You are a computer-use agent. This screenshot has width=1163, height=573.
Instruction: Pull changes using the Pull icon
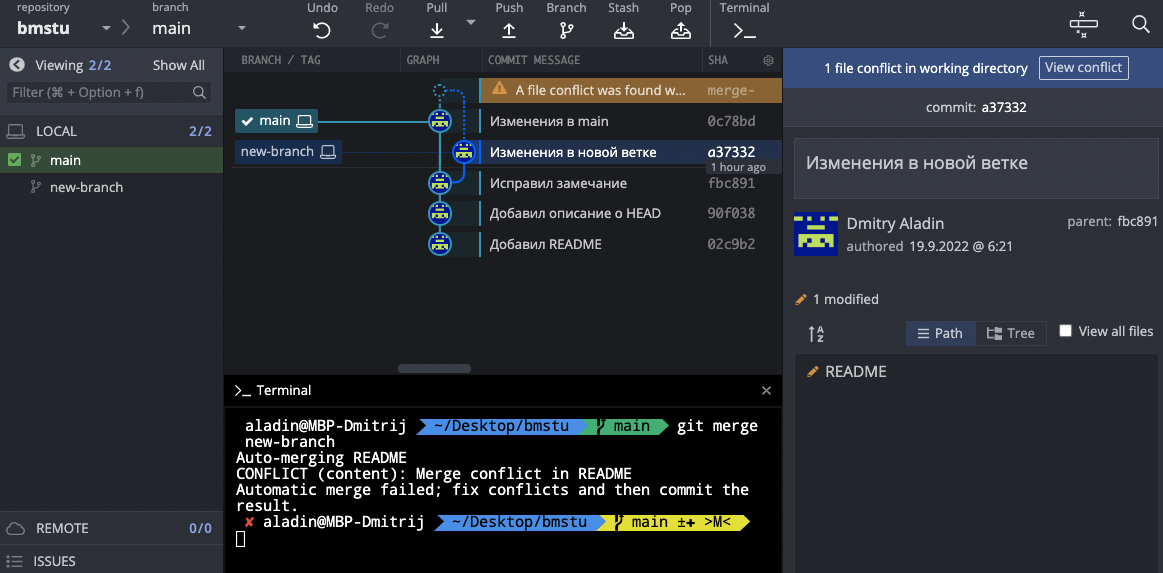point(436,29)
